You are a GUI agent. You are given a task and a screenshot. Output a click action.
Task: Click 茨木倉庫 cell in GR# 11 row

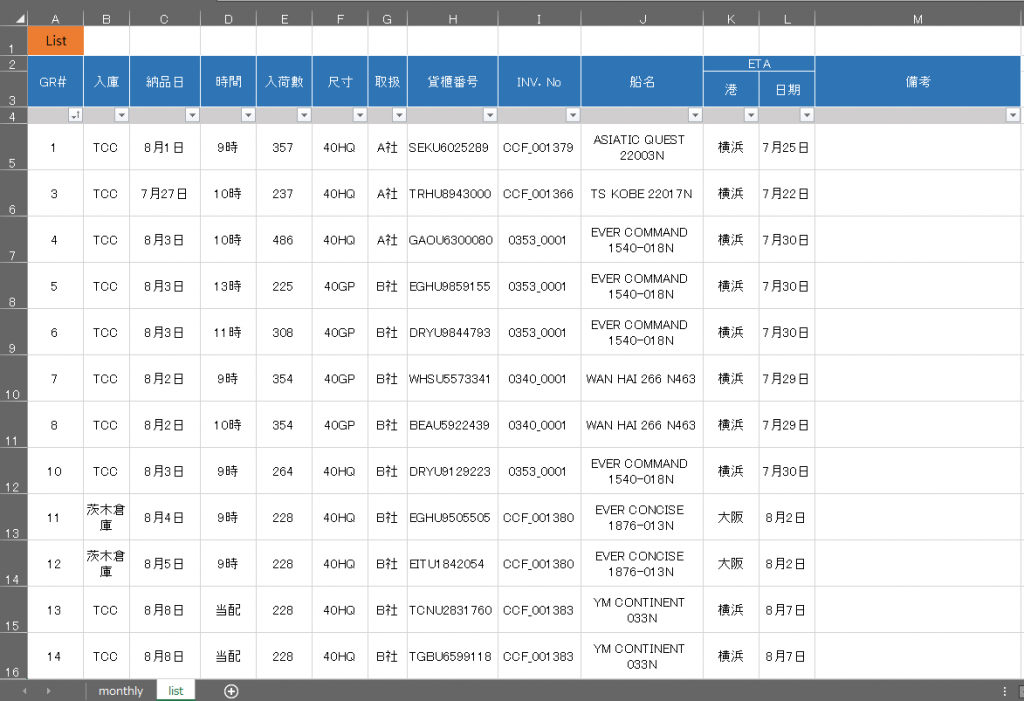106,517
